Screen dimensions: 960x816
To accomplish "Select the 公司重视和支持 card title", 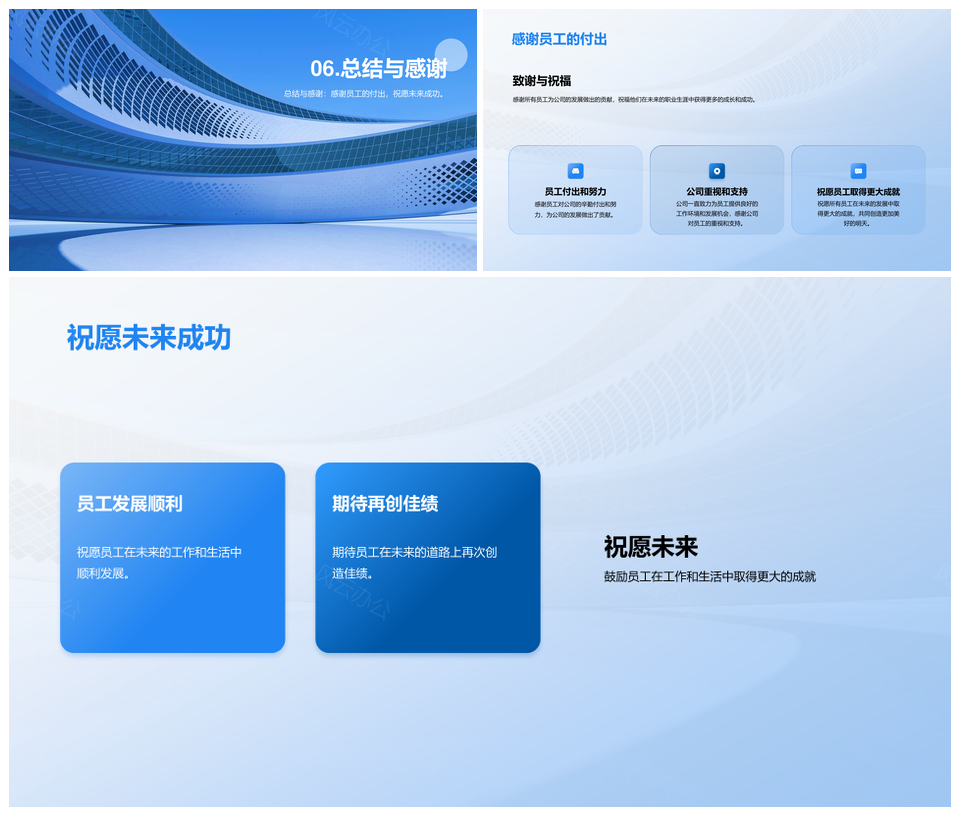I will point(716,191).
